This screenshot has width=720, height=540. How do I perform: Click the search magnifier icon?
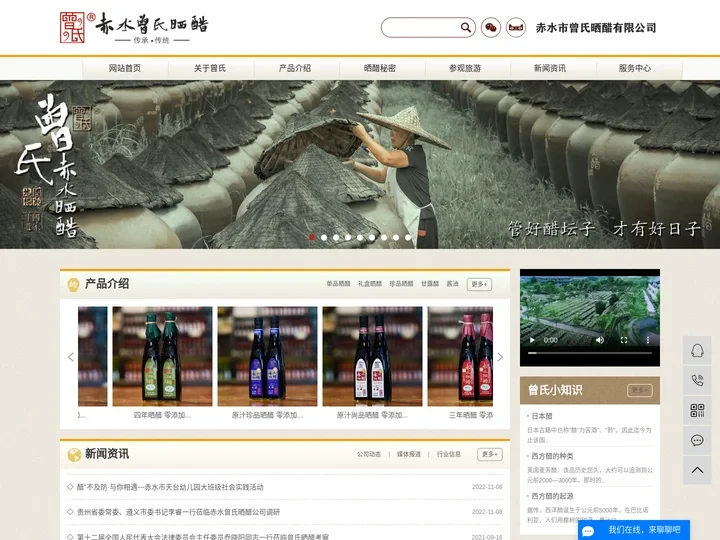point(466,28)
